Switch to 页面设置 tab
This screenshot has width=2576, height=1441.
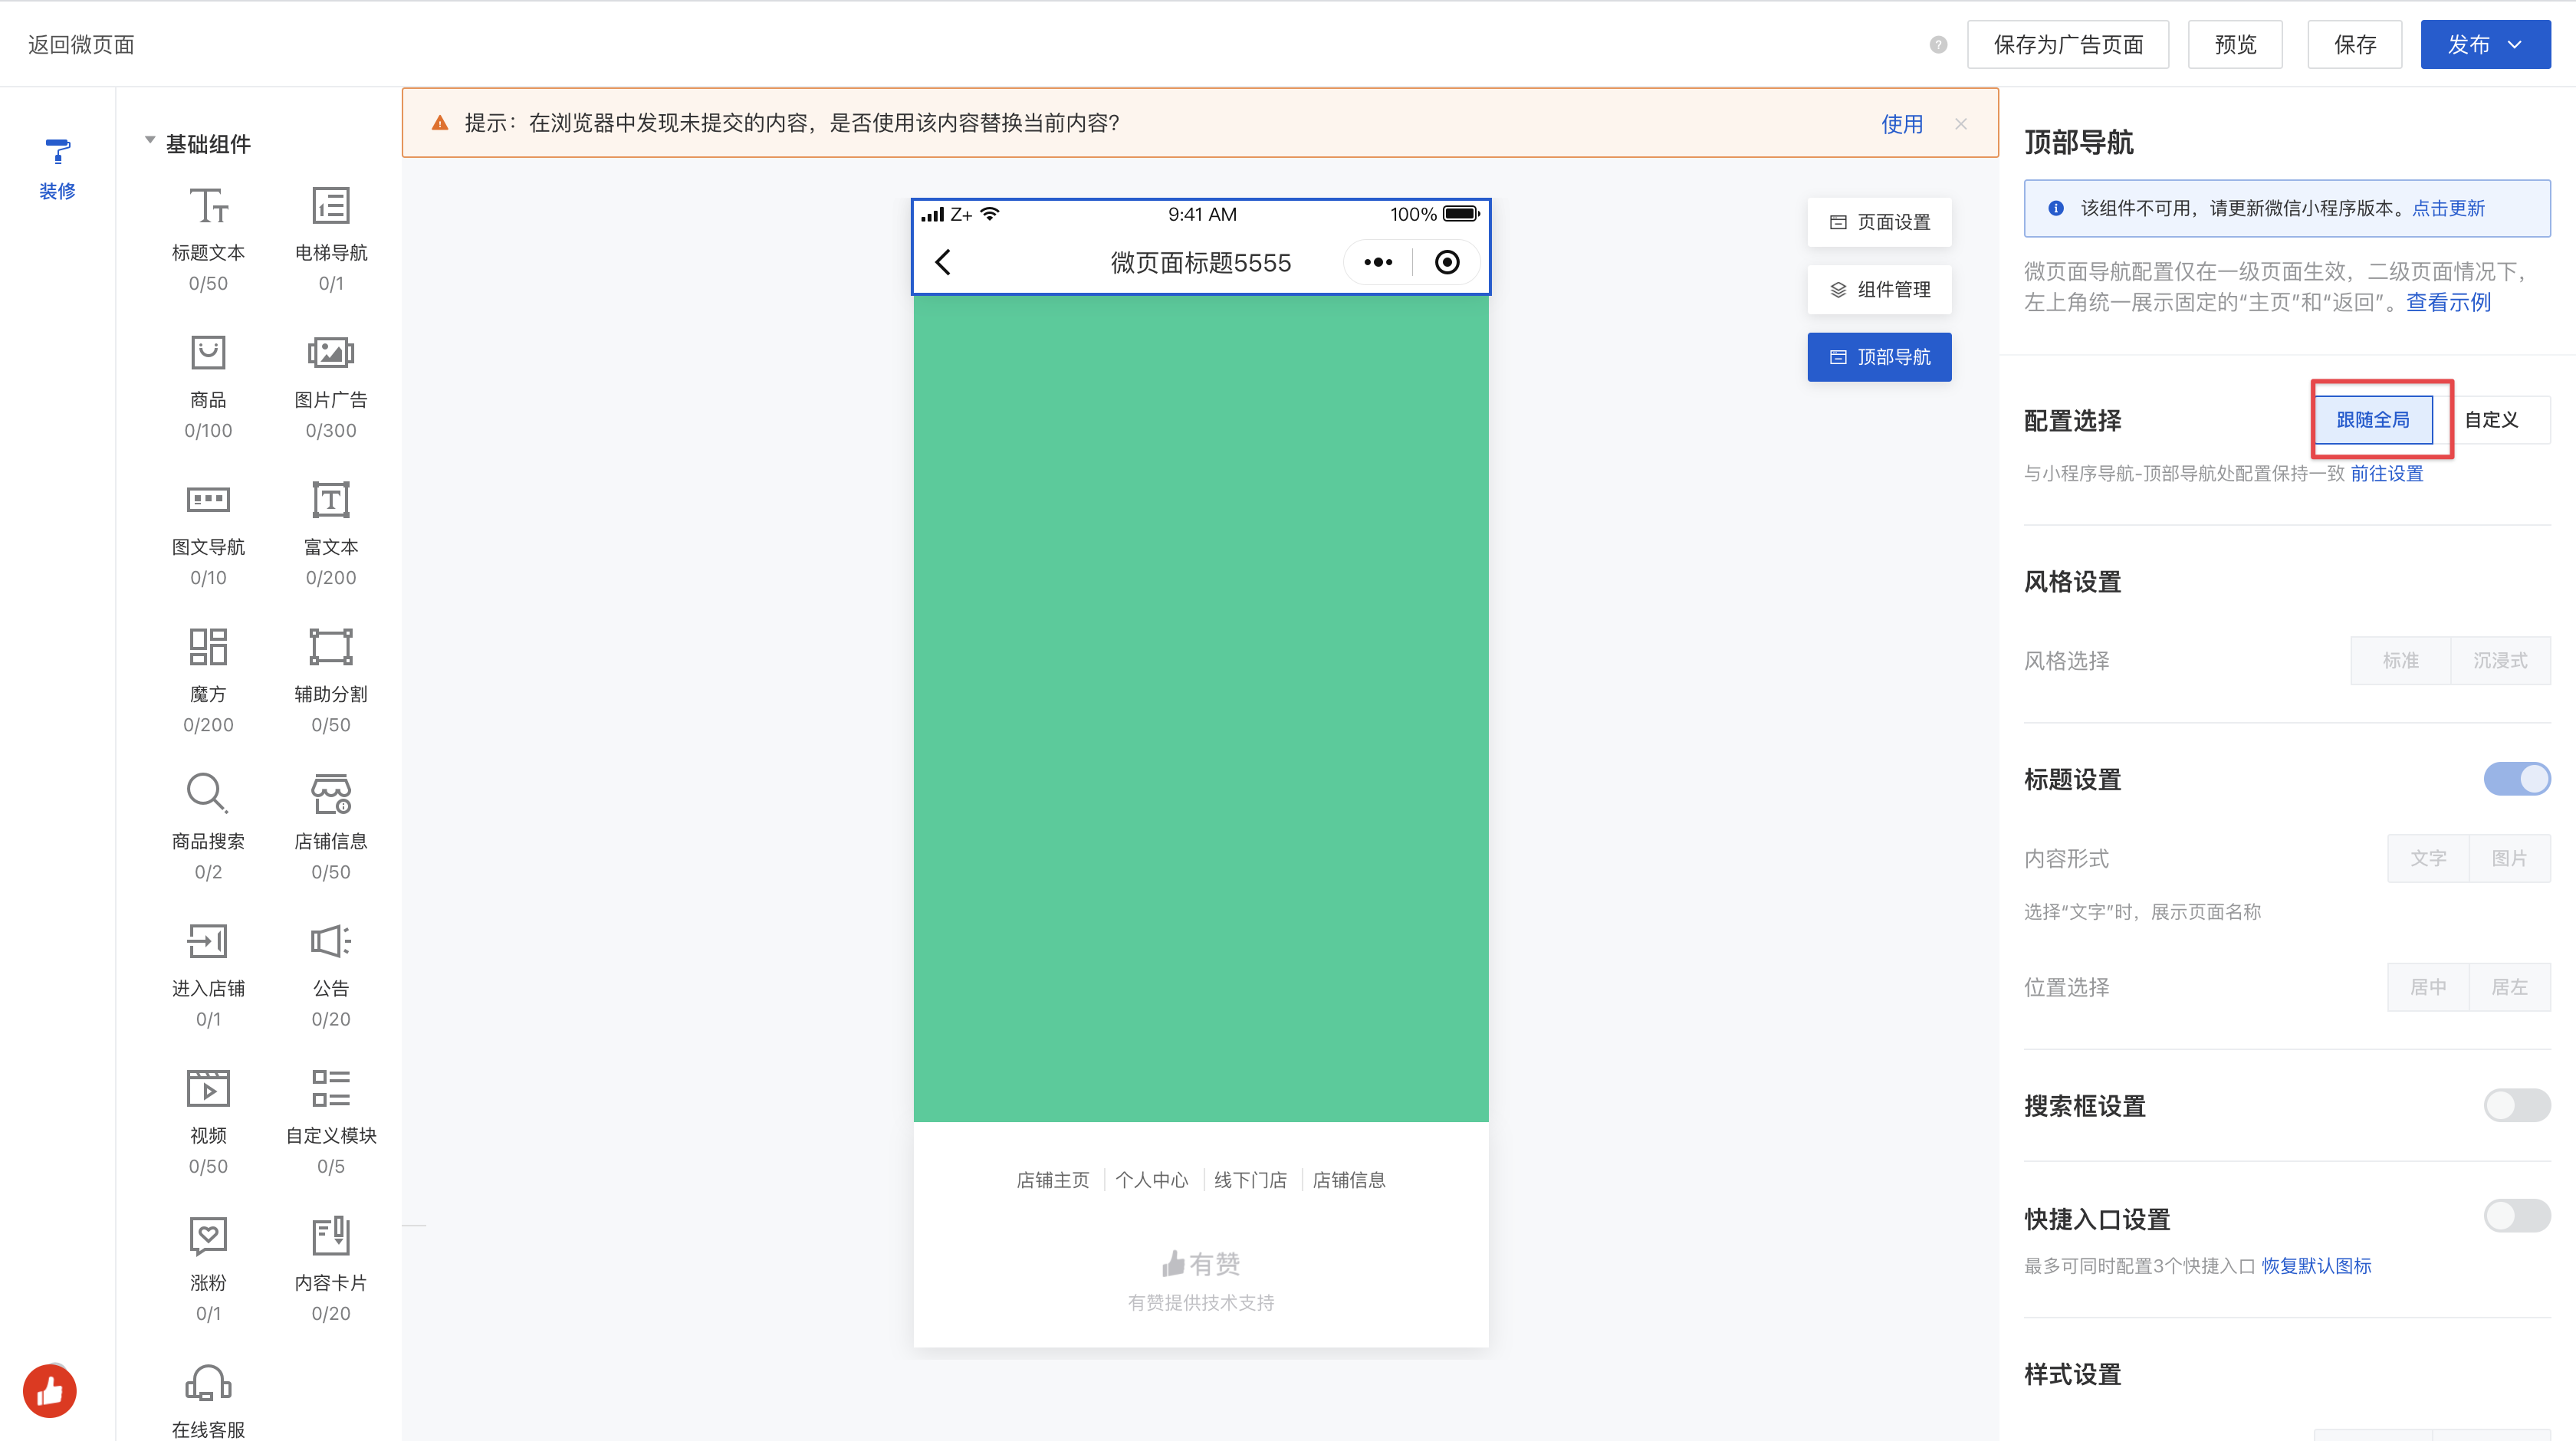[1879, 222]
